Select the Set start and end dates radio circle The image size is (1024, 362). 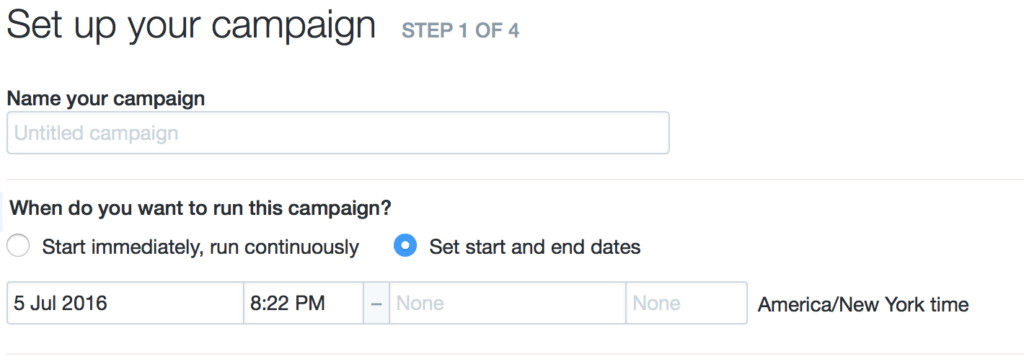[x=405, y=246]
